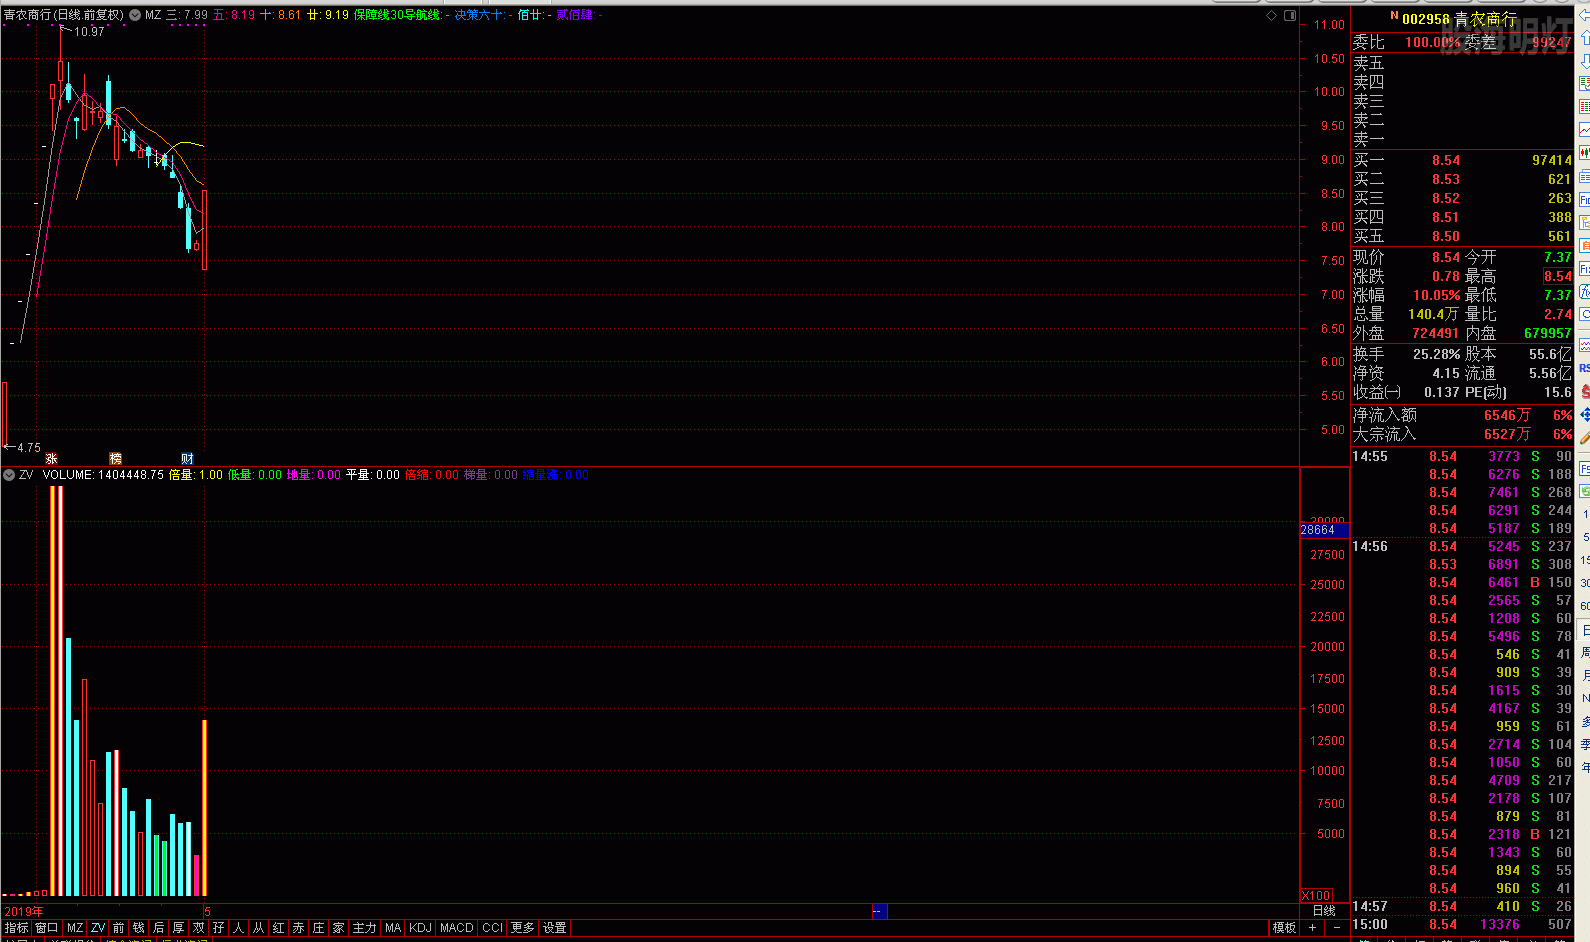The image size is (1590, 942).
Task: Toggle the side panel layout icon
Action: click(x=1289, y=15)
